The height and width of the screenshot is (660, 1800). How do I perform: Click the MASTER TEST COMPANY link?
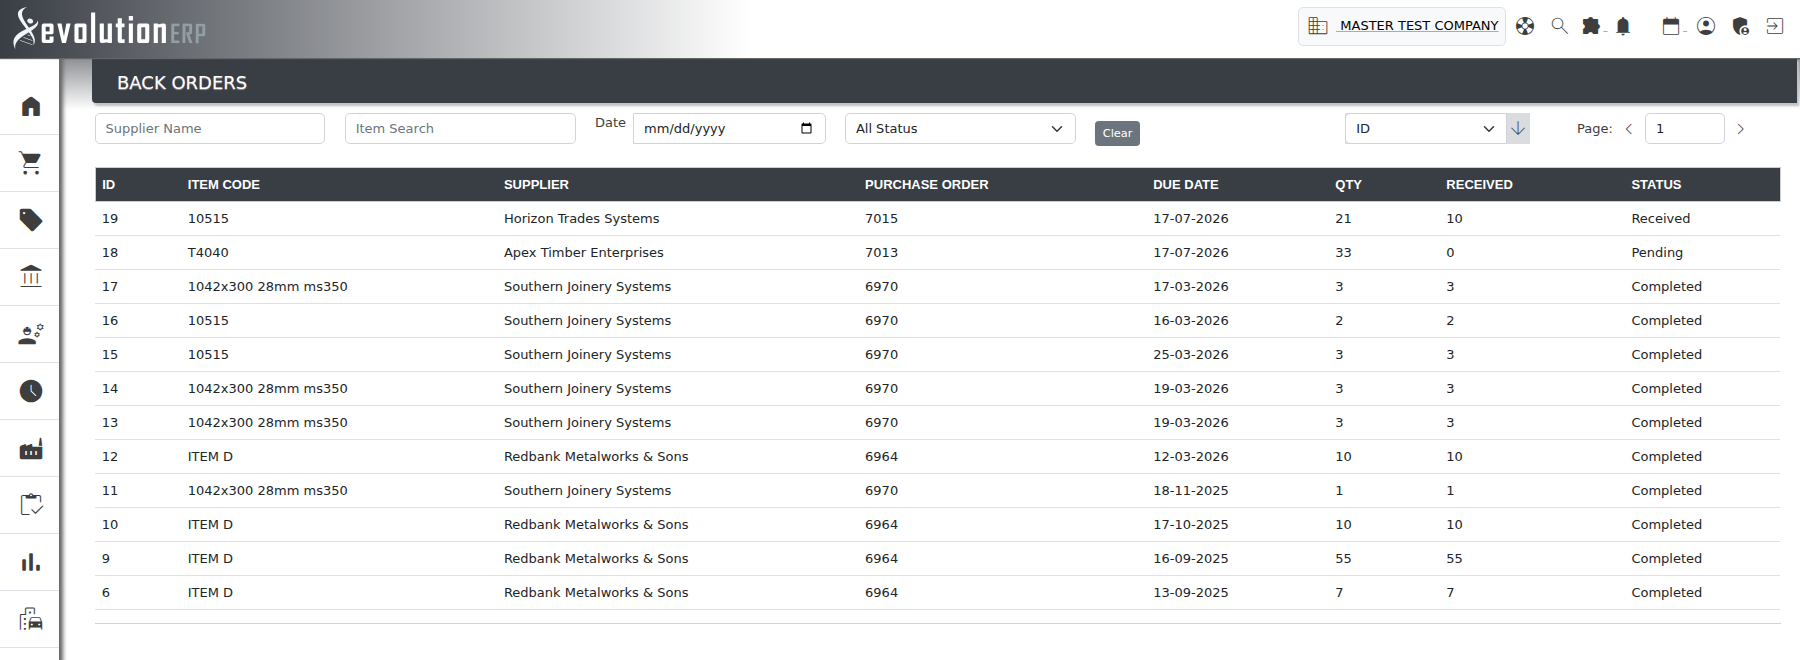(x=1419, y=26)
